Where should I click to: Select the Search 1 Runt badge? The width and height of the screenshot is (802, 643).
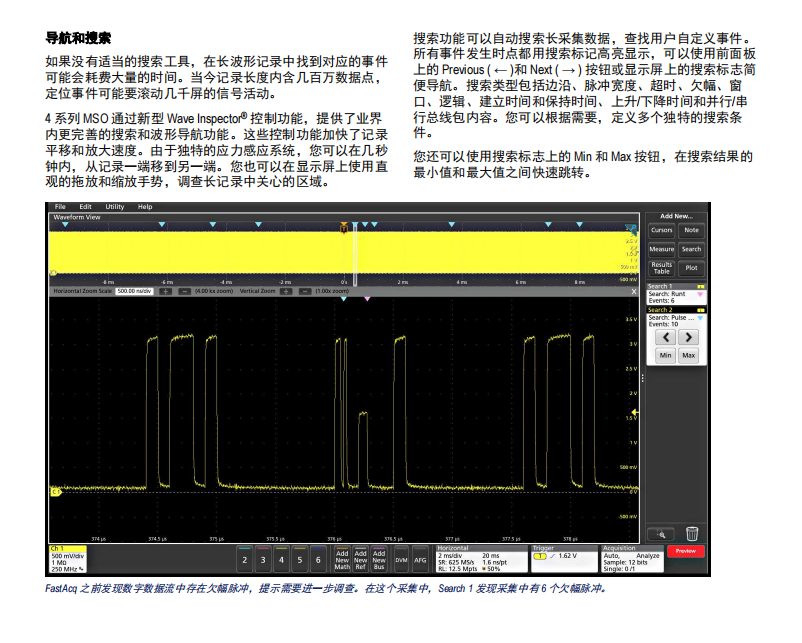point(676,294)
